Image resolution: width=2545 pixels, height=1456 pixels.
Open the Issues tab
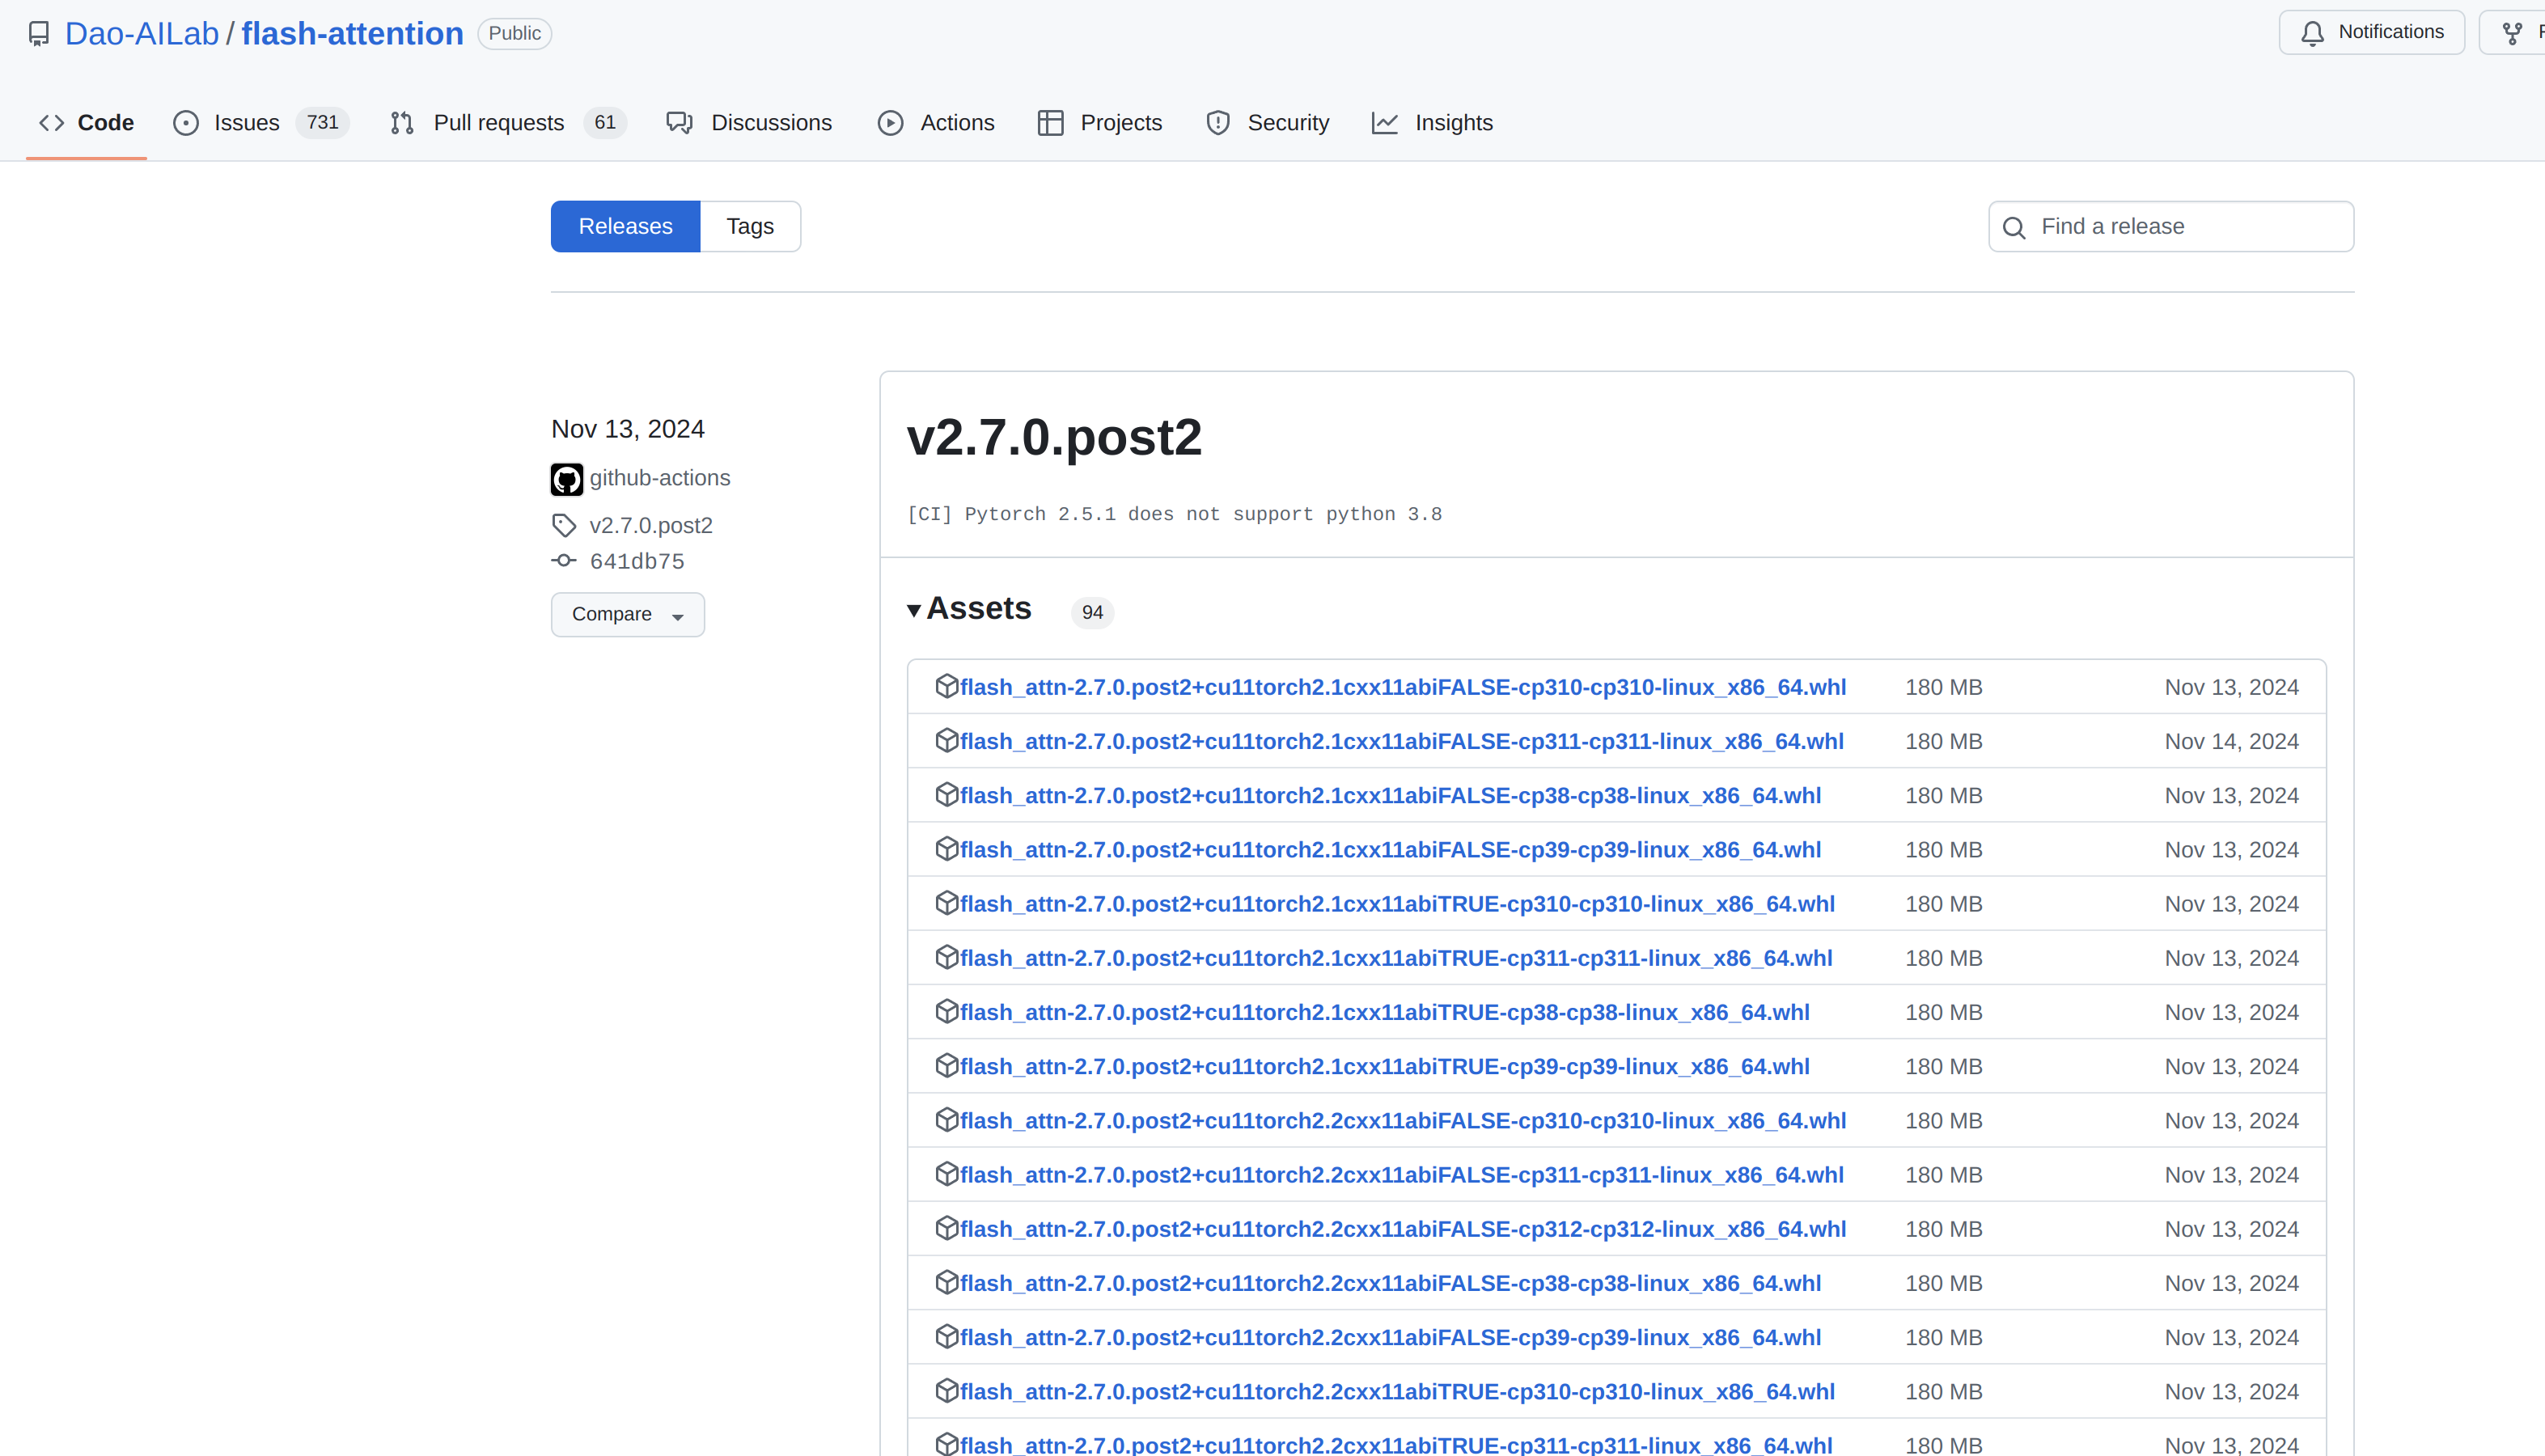click(x=246, y=123)
